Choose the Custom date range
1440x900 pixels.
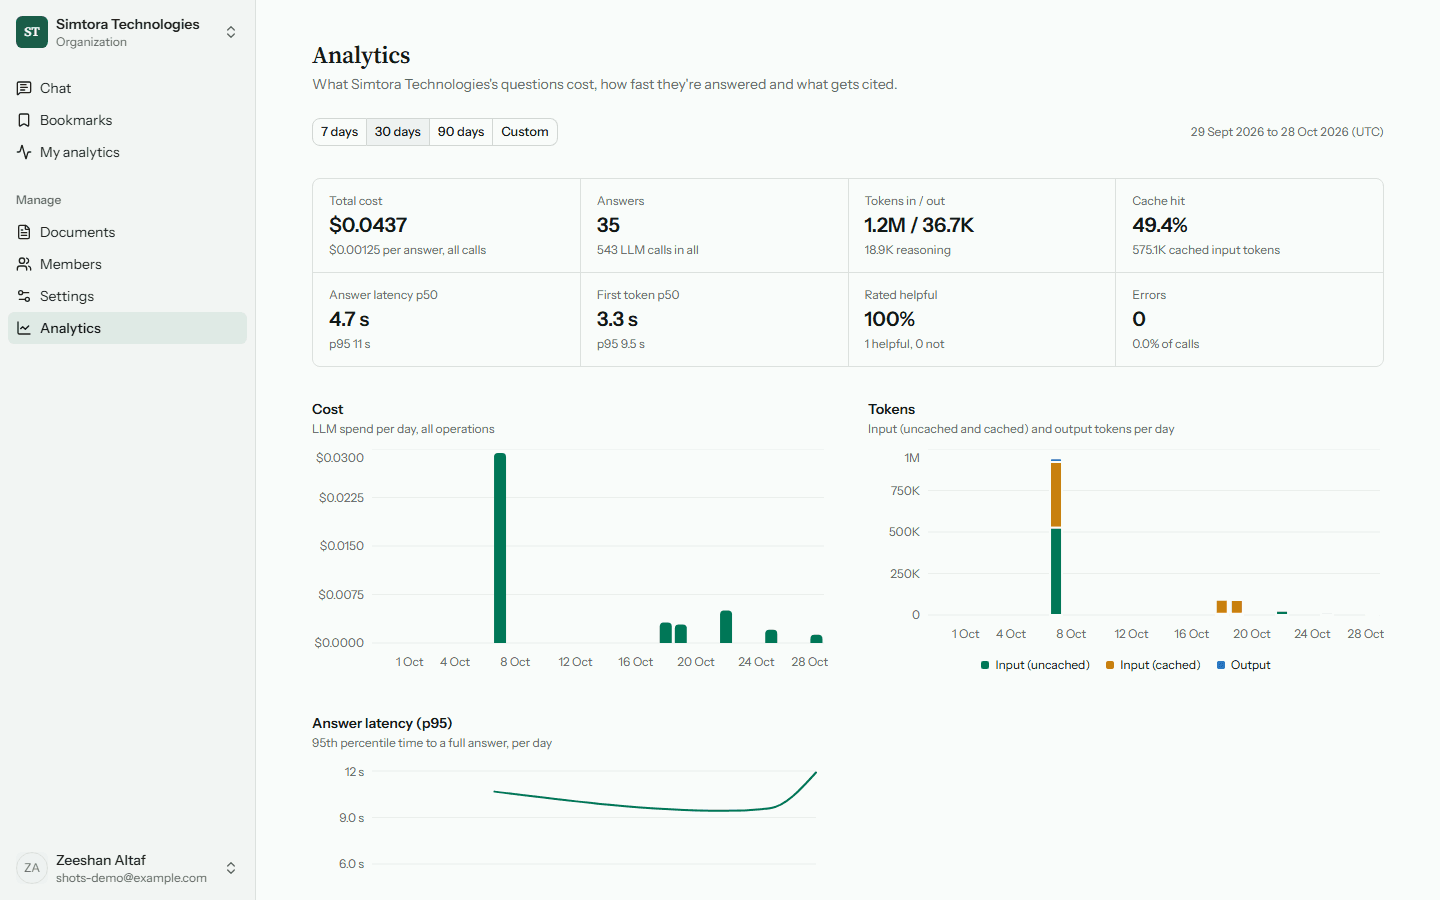pyautogui.click(x=525, y=132)
